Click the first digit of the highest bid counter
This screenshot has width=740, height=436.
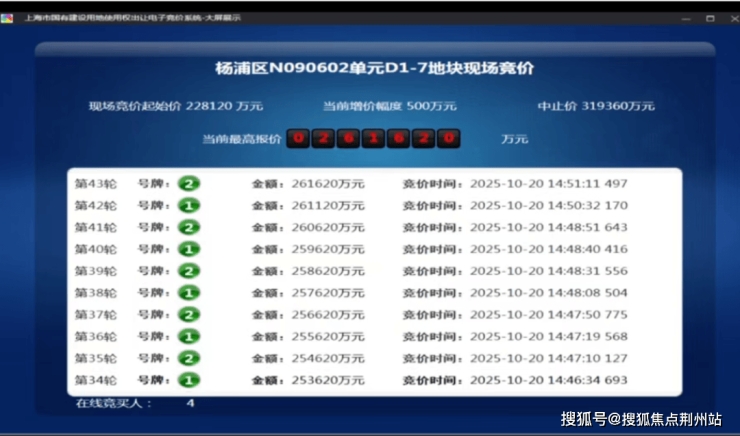(x=298, y=138)
